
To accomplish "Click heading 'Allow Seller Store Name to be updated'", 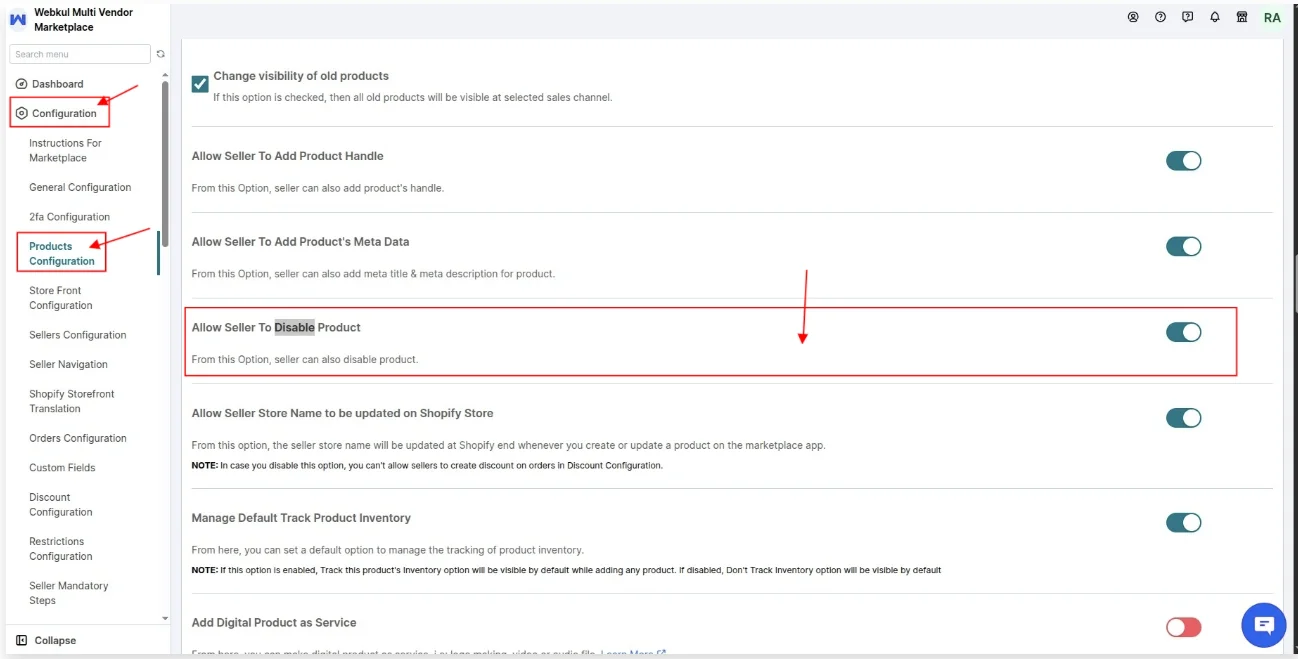I will click(x=342, y=413).
